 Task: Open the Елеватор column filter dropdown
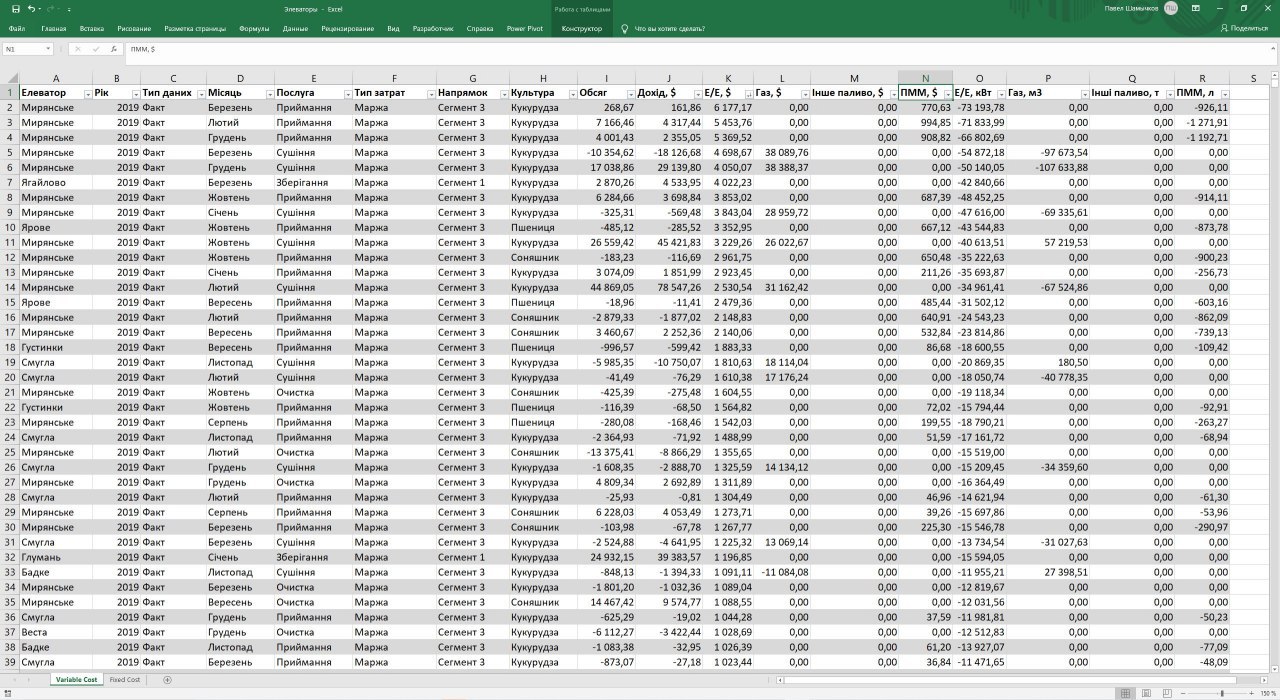point(87,93)
